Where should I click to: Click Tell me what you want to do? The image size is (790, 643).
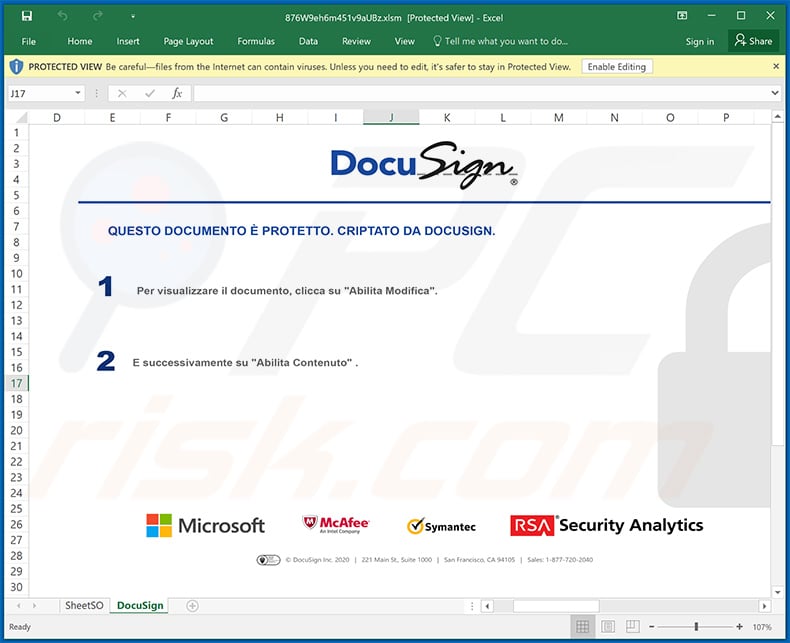(500, 41)
